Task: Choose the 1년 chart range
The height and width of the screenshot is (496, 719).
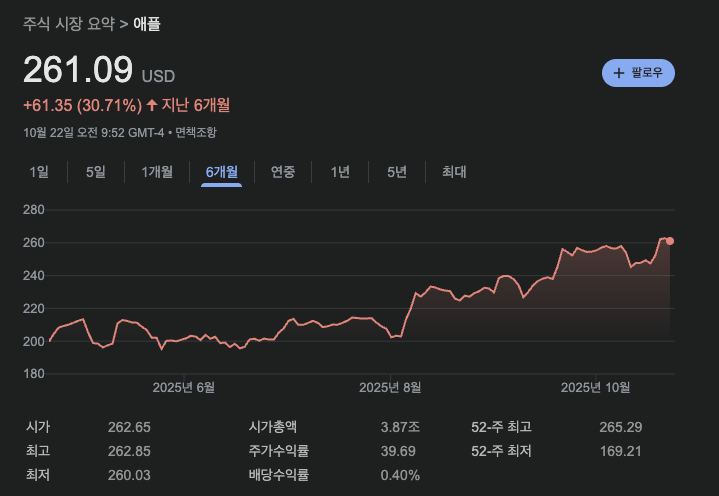Action: click(x=340, y=172)
